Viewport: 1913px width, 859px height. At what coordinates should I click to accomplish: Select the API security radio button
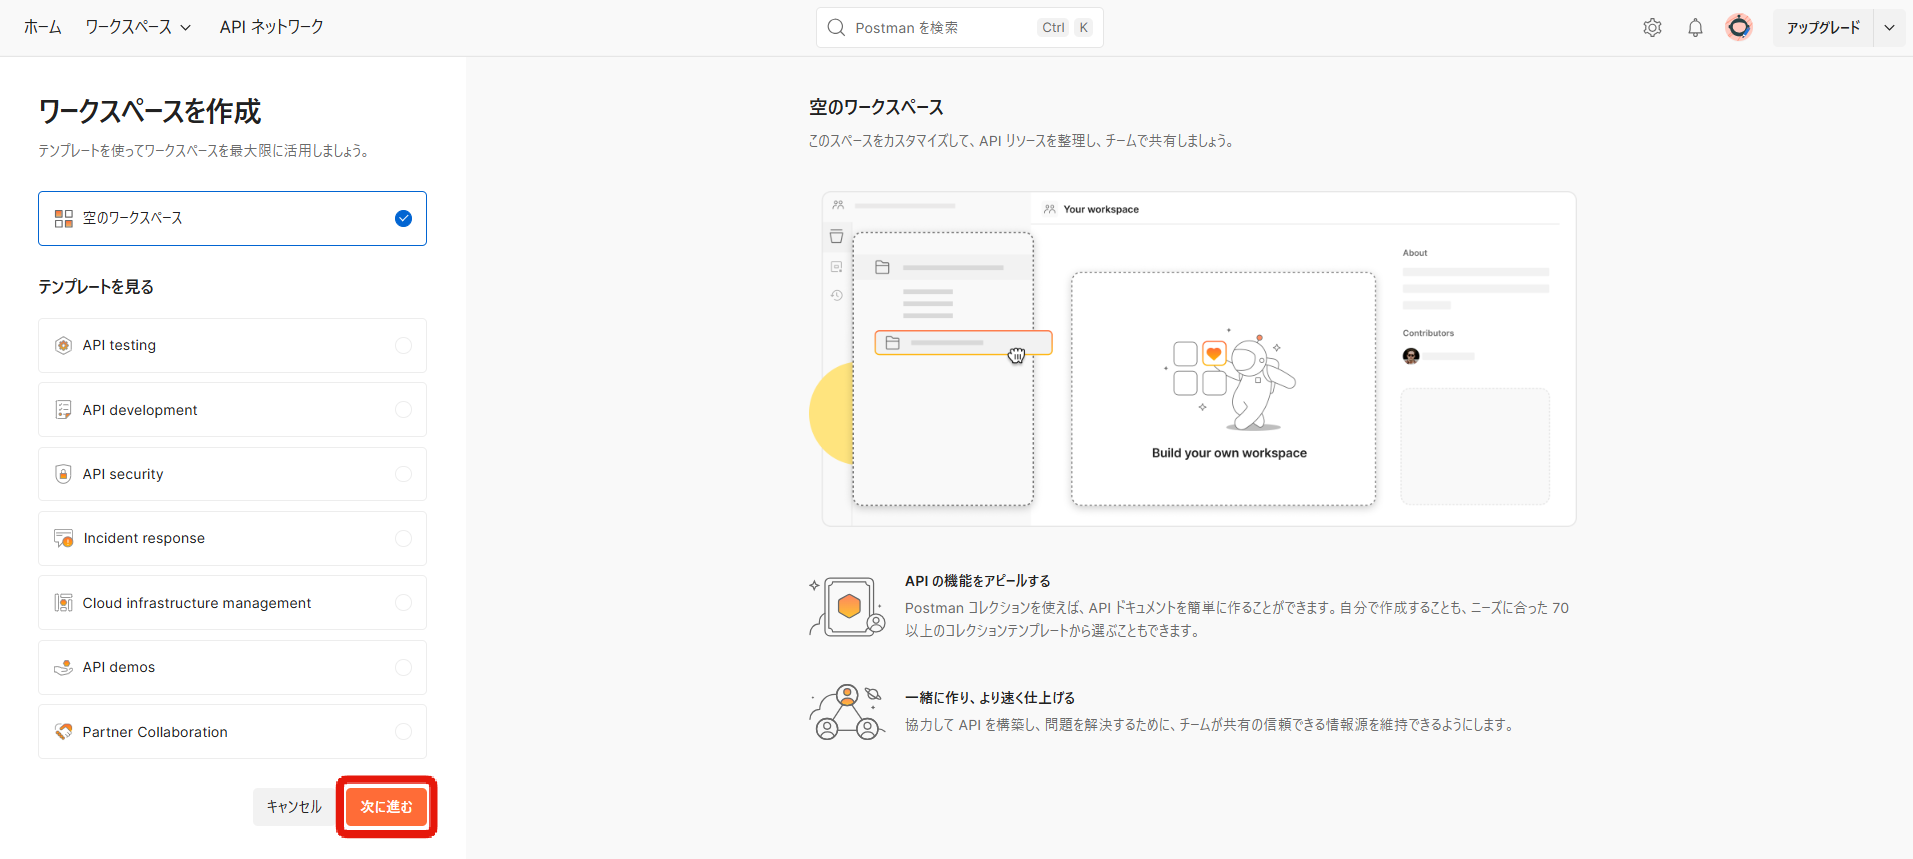coord(403,474)
